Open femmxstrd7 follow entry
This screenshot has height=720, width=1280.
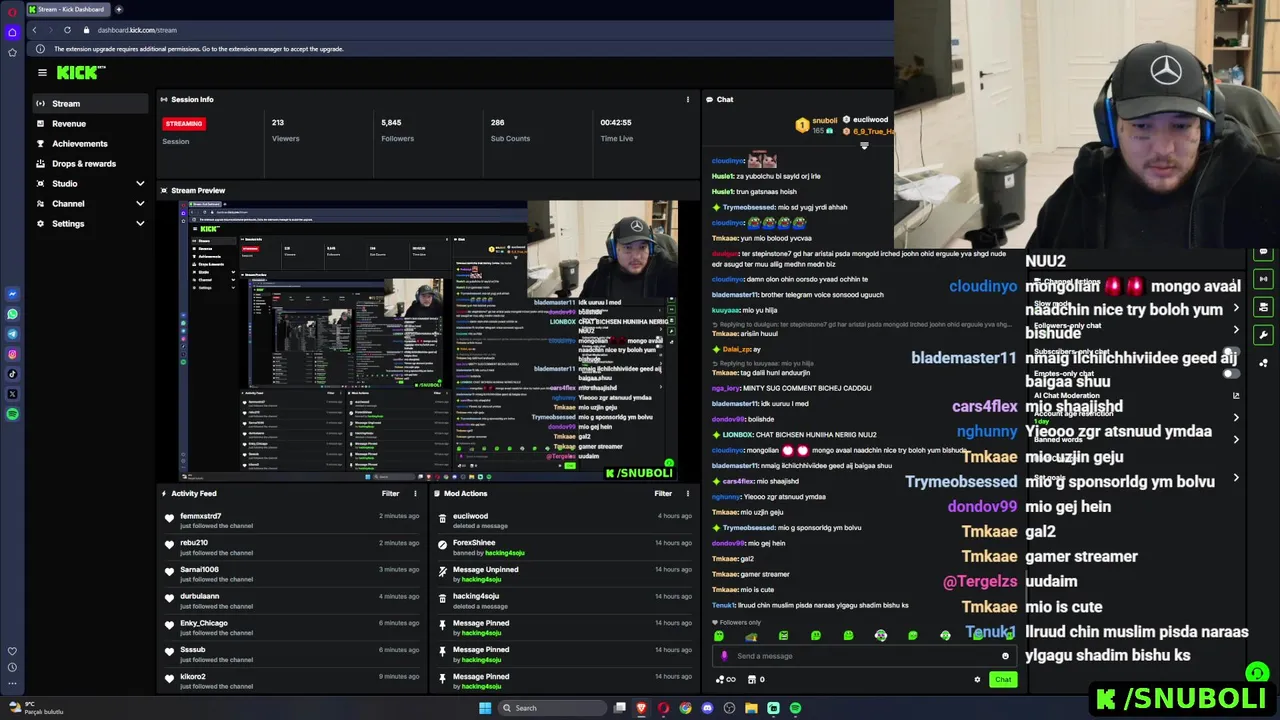291,520
